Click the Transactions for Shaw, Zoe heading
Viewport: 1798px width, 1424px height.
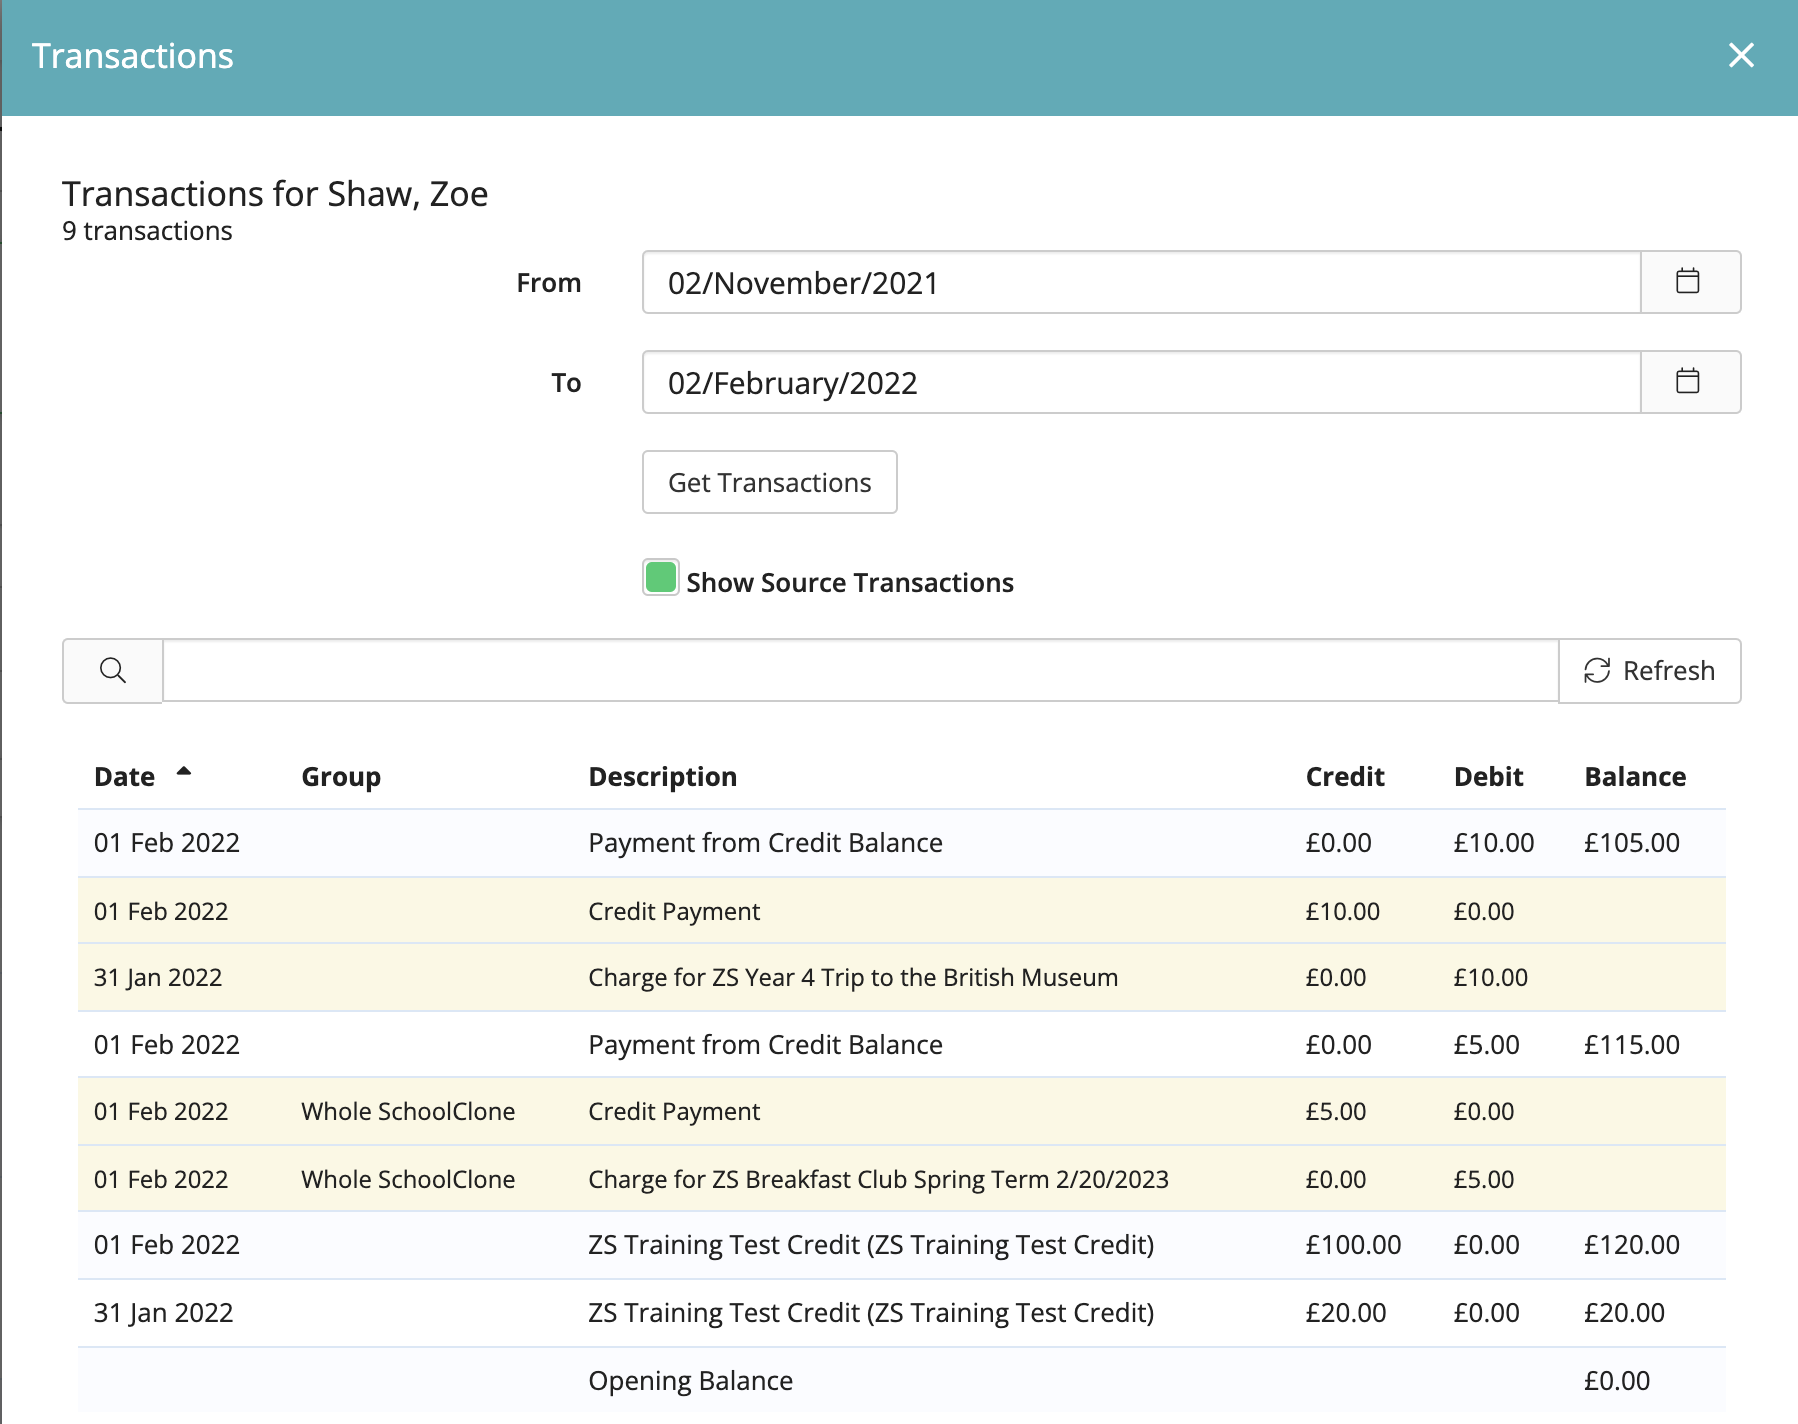click(x=275, y=194)
